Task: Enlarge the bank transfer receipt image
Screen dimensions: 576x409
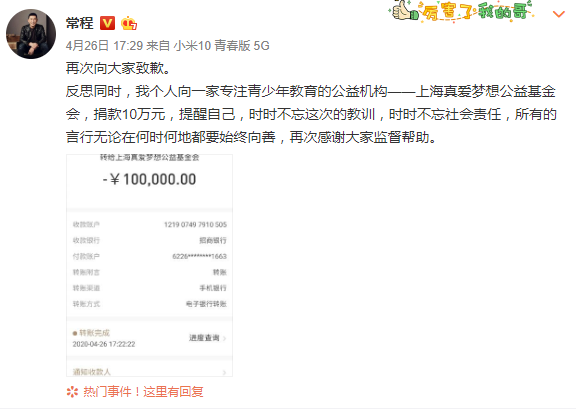Action: (x=150, y=265)
